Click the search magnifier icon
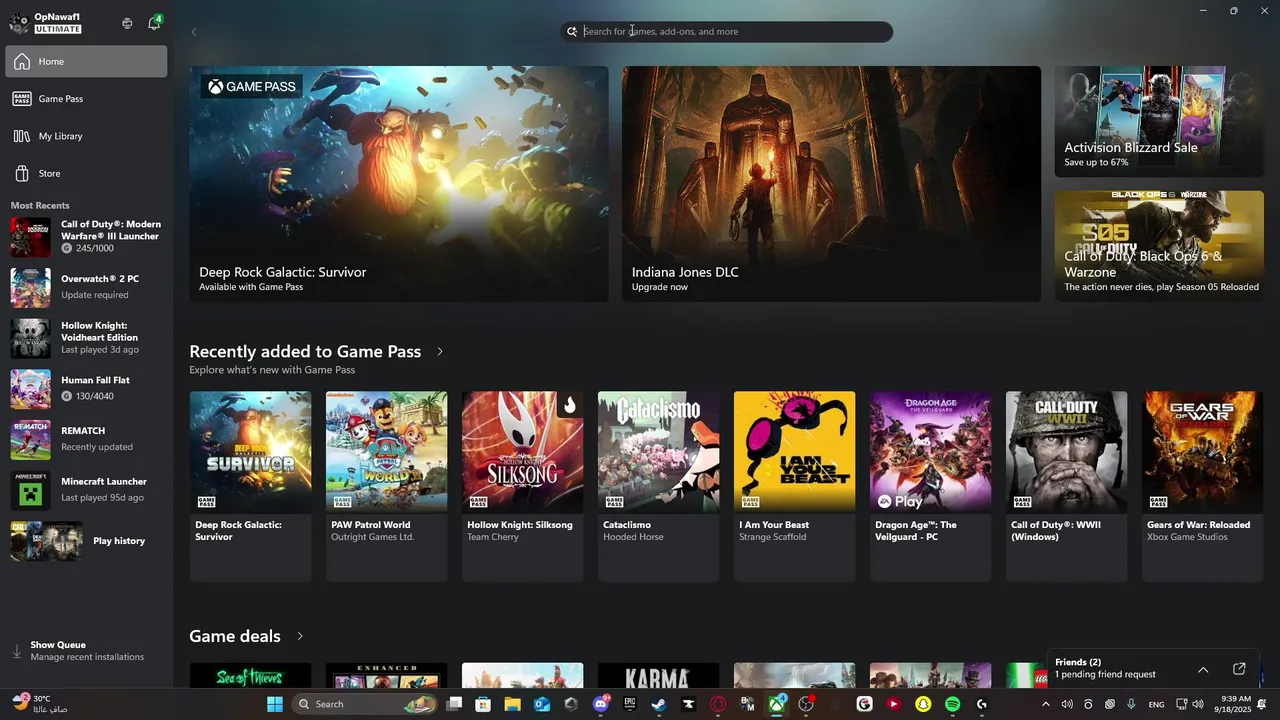Screen dimensions: 1280x720 pos(572,32)
